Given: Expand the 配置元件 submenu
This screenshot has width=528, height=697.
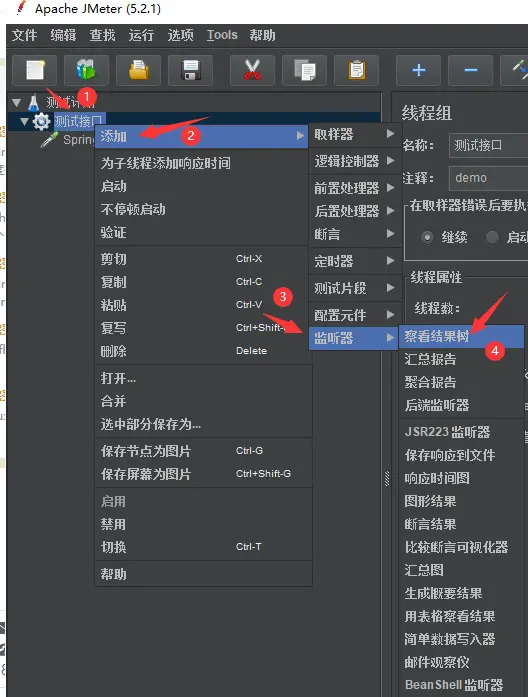Looking at the screenshot, I should pos(353,315).
